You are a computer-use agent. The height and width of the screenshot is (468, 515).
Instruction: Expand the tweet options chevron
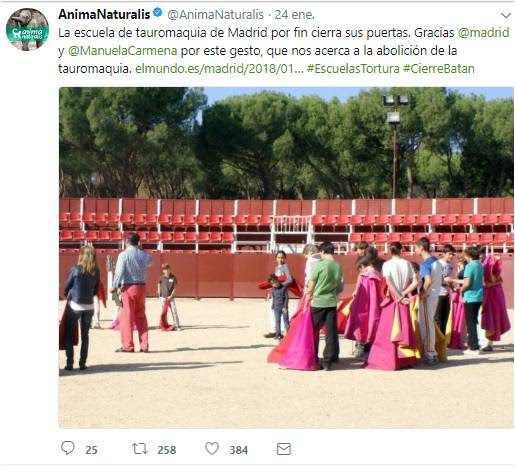506,15
